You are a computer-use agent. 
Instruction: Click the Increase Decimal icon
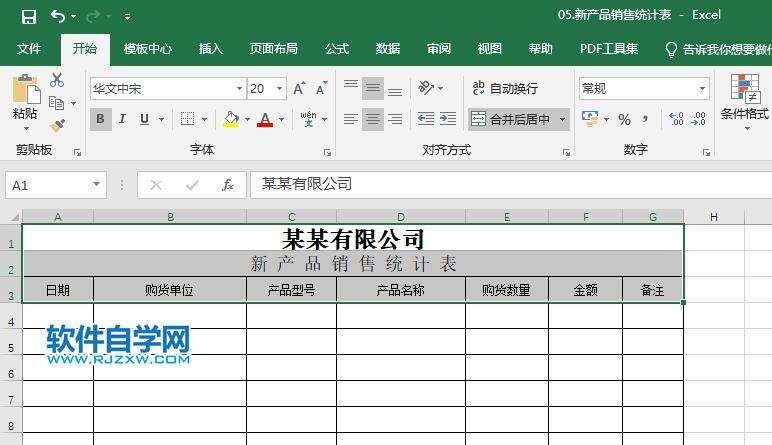point(676,119)
